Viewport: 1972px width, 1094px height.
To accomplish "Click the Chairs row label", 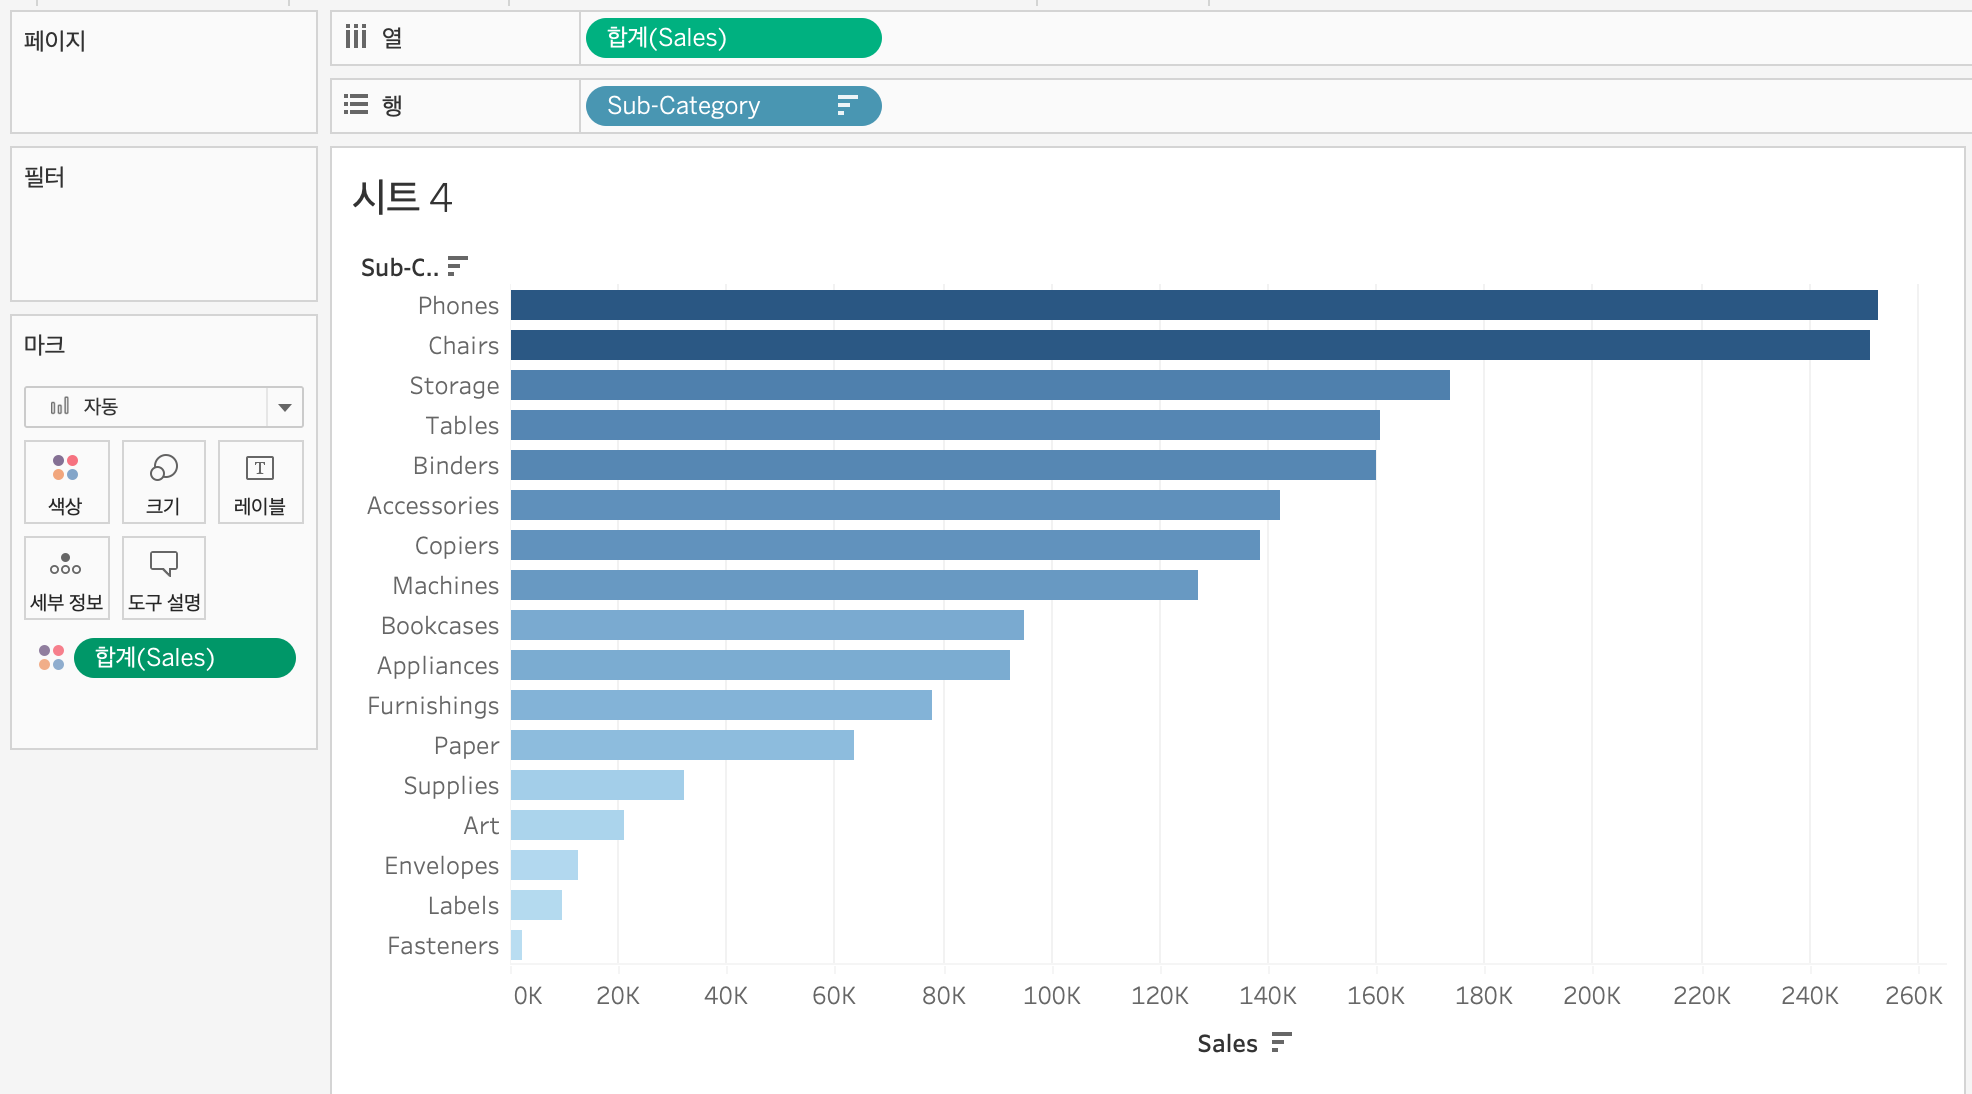I will point(463,346).
